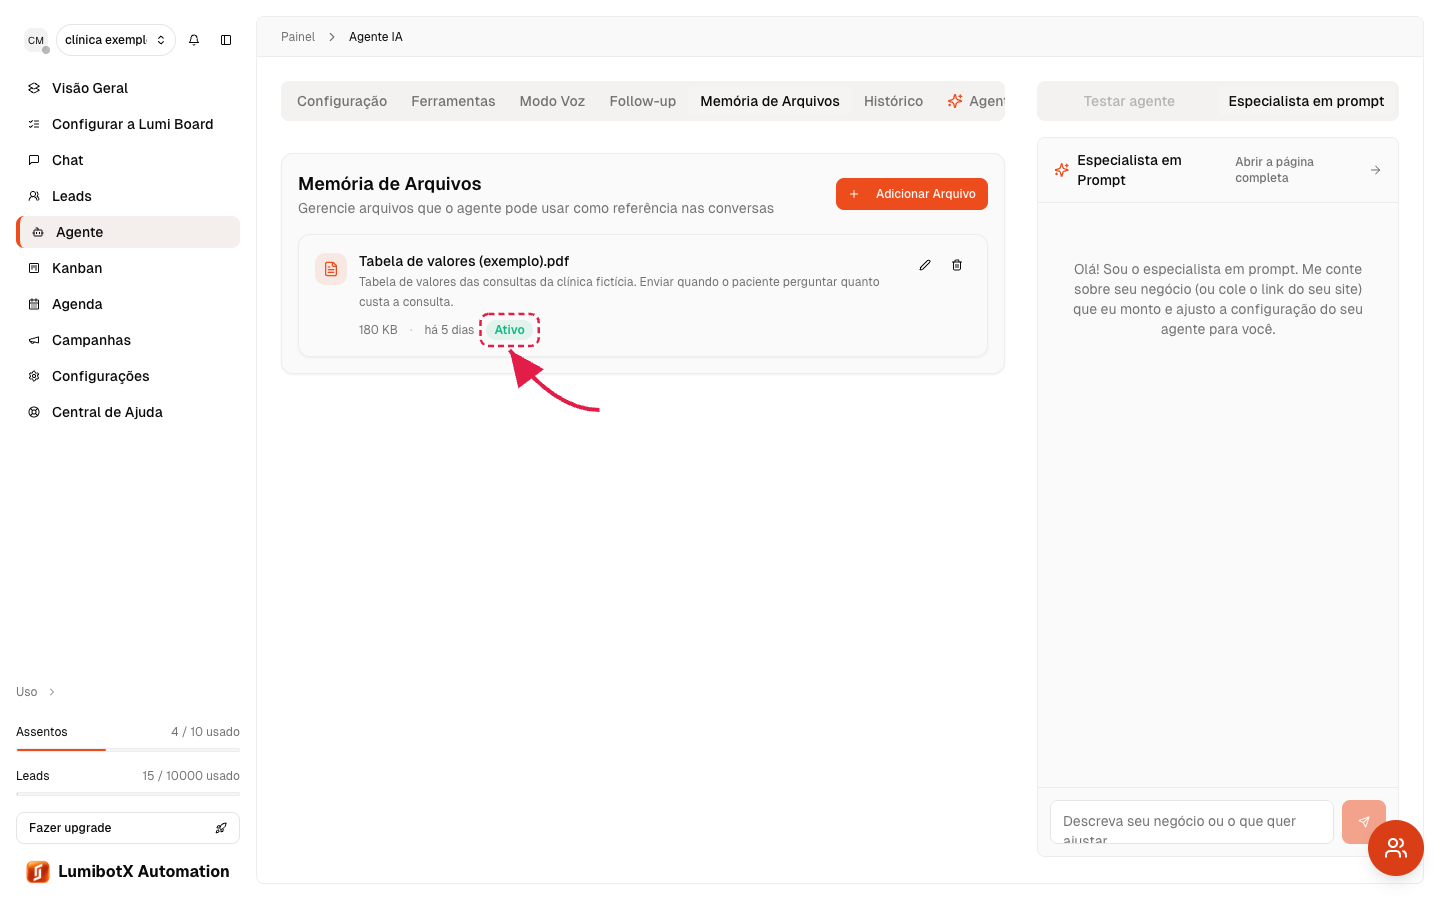Toggle sidebar panel icon near the bell
This screenshot has height=900, width=1440.
[x=226, y=40]
